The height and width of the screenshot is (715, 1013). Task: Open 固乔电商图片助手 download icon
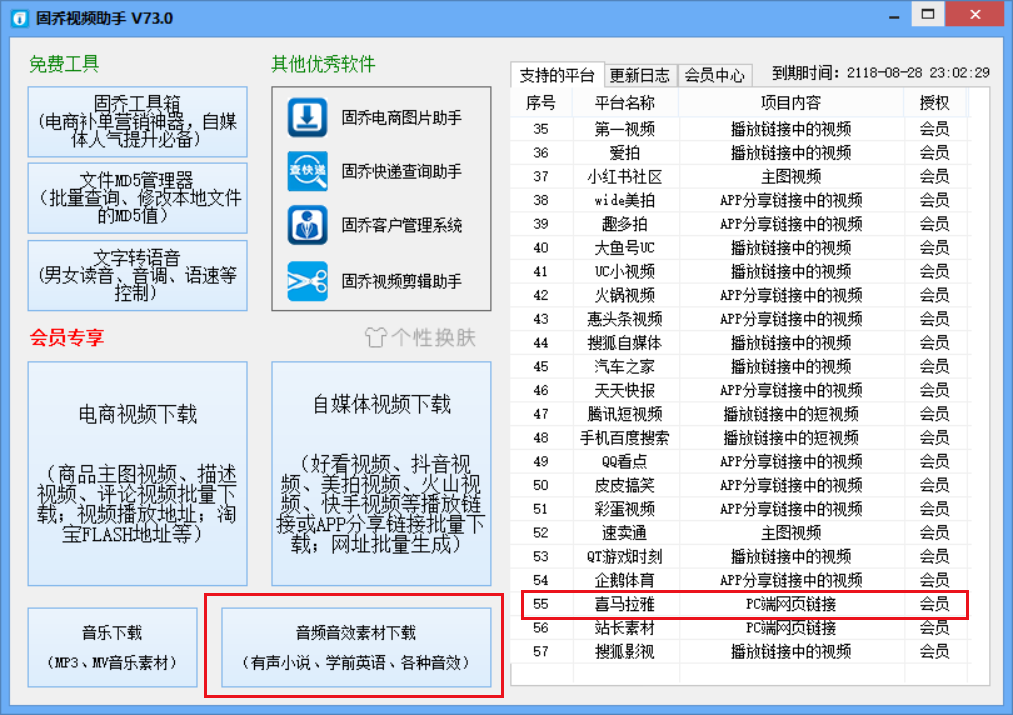point(308,118)
